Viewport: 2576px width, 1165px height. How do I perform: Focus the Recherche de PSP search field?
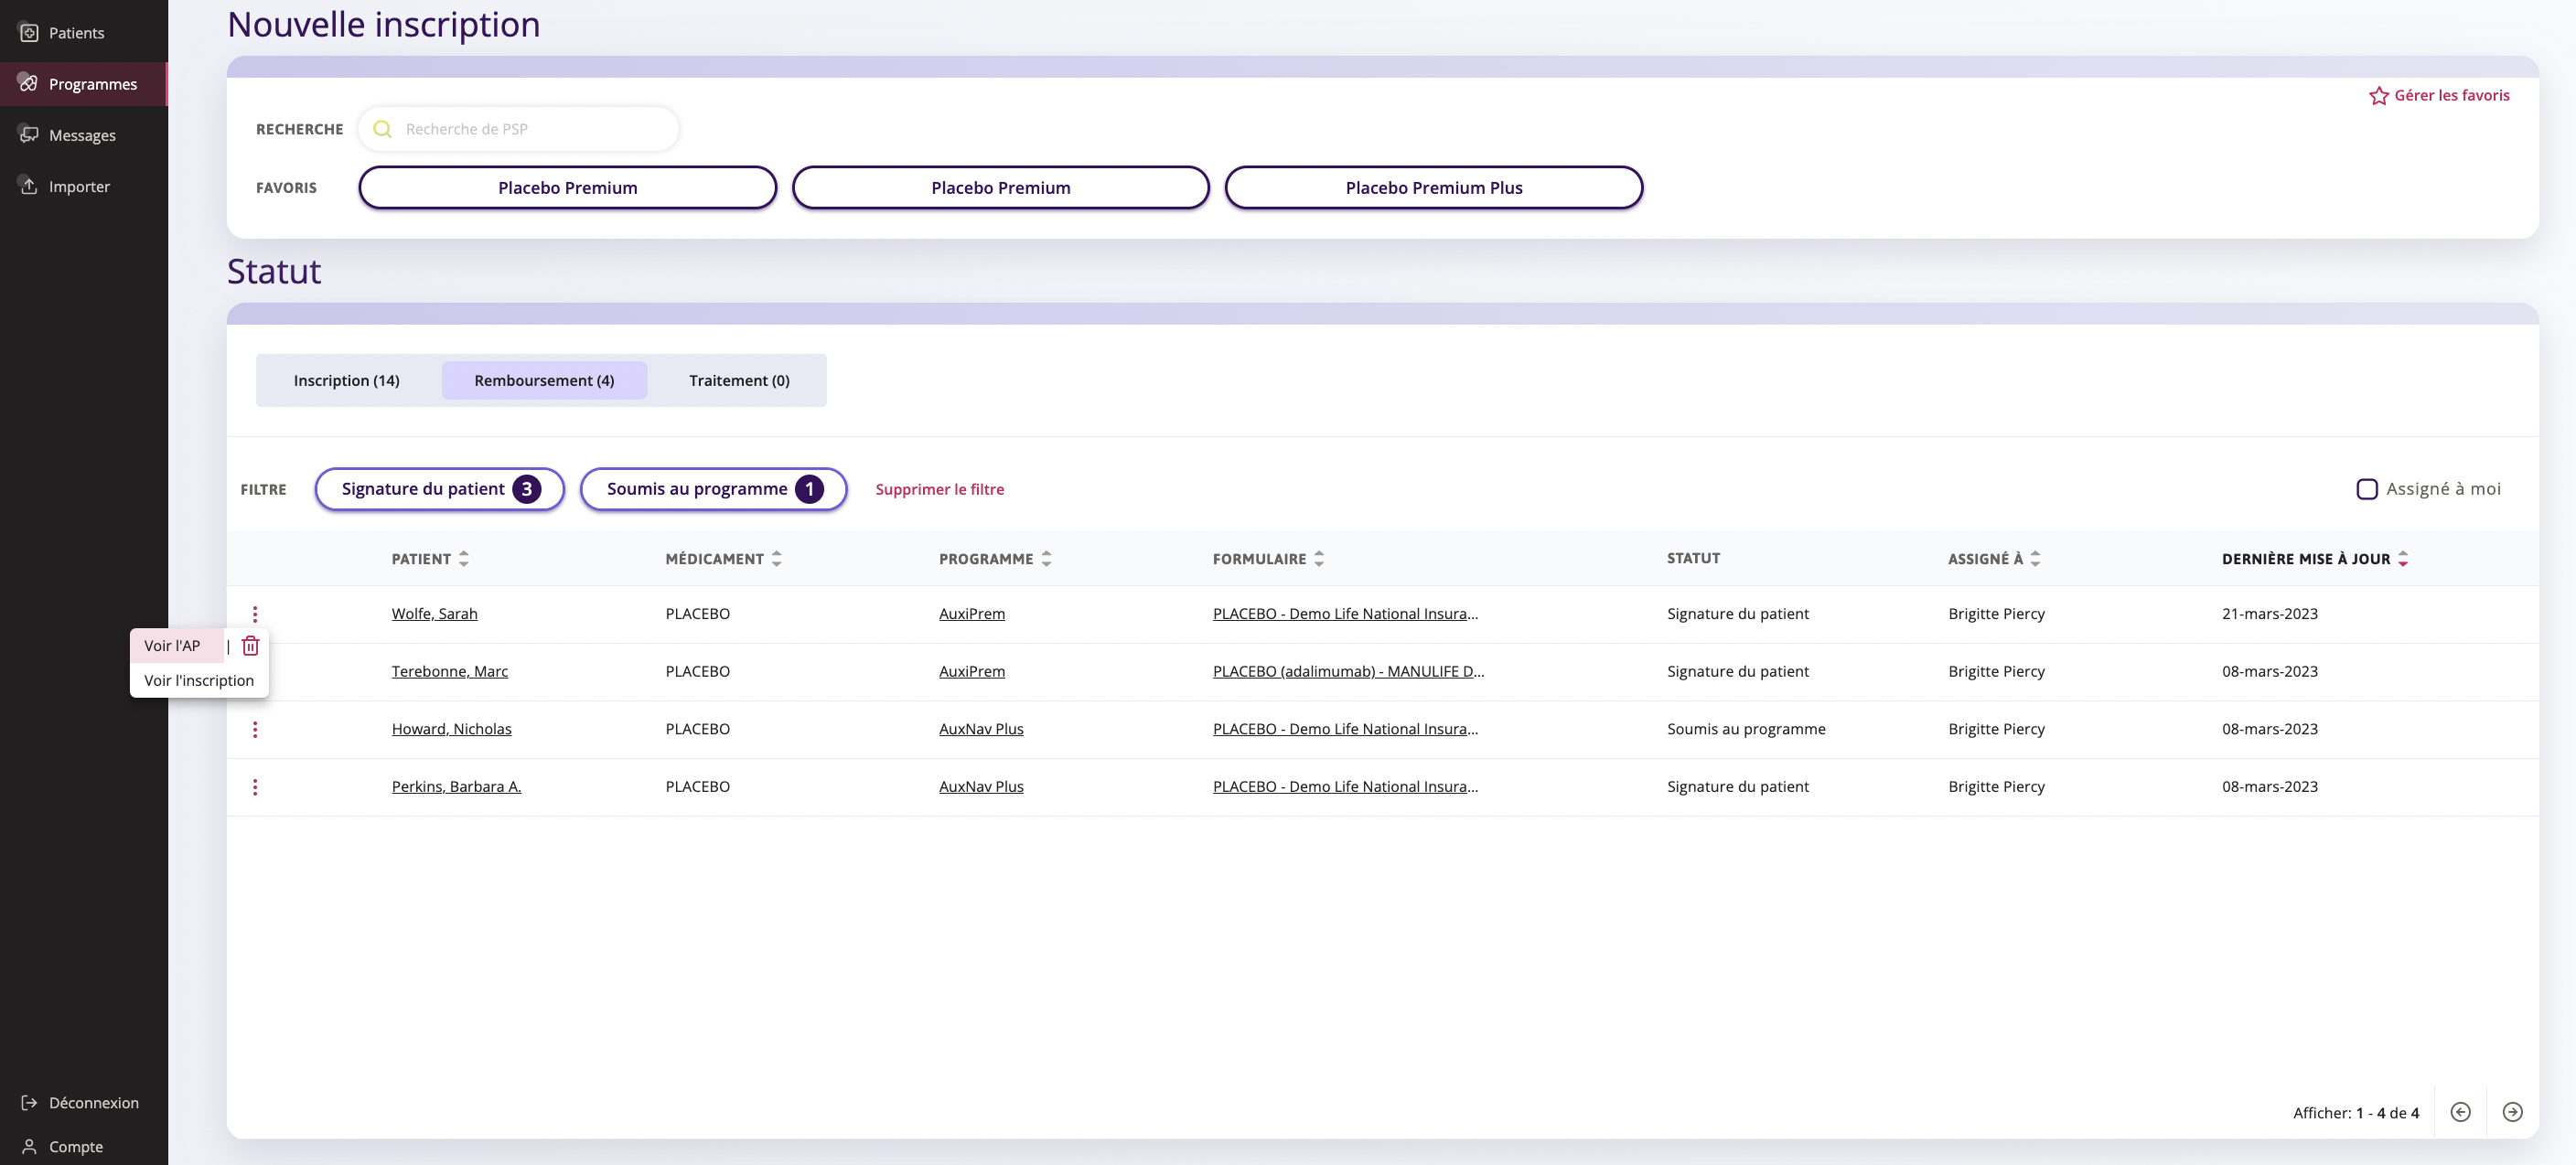tap(519, 129)
